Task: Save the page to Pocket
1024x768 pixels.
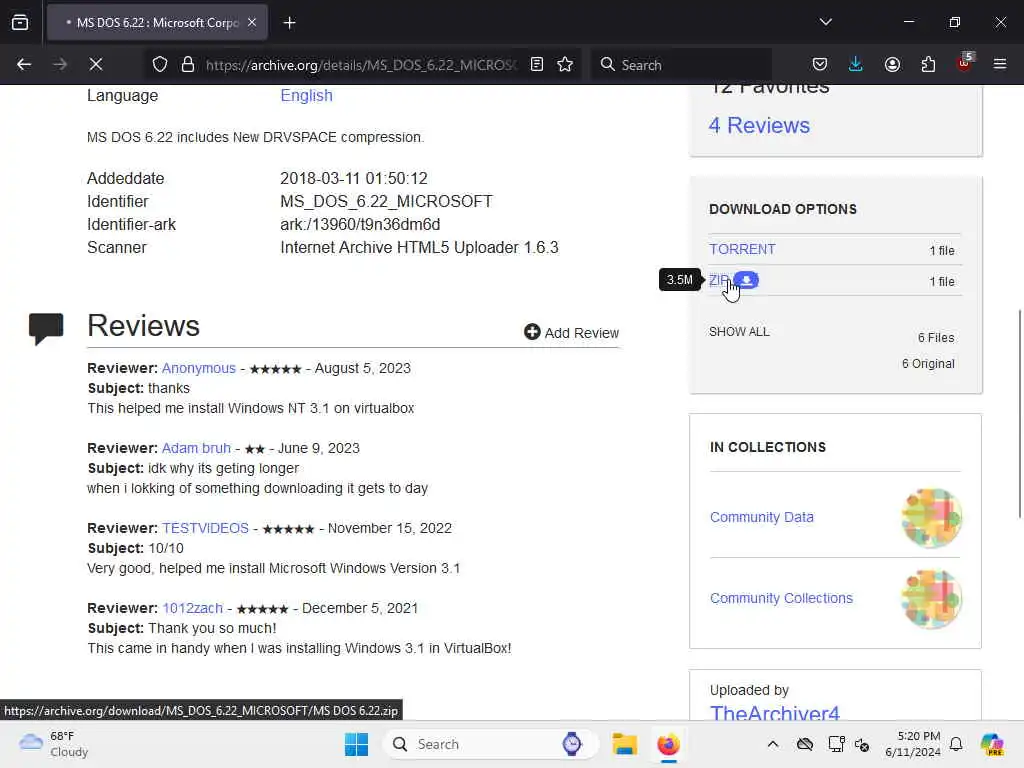Action: [820, 64]
